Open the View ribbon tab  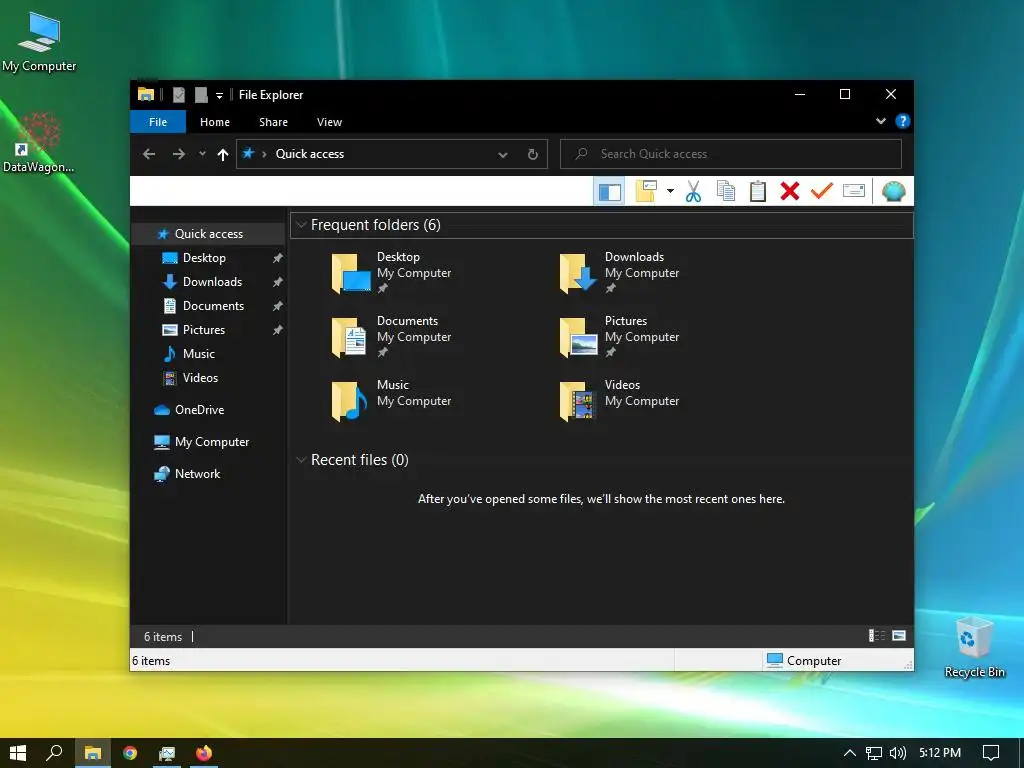329,122
